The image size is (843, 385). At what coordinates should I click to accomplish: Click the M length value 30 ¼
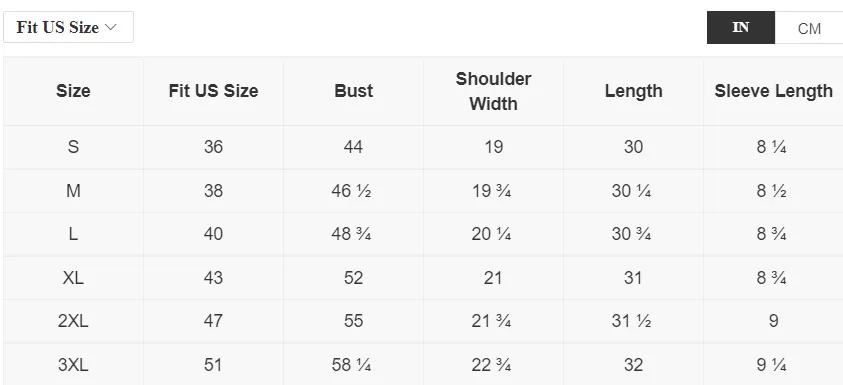click(x=631, y=190)
